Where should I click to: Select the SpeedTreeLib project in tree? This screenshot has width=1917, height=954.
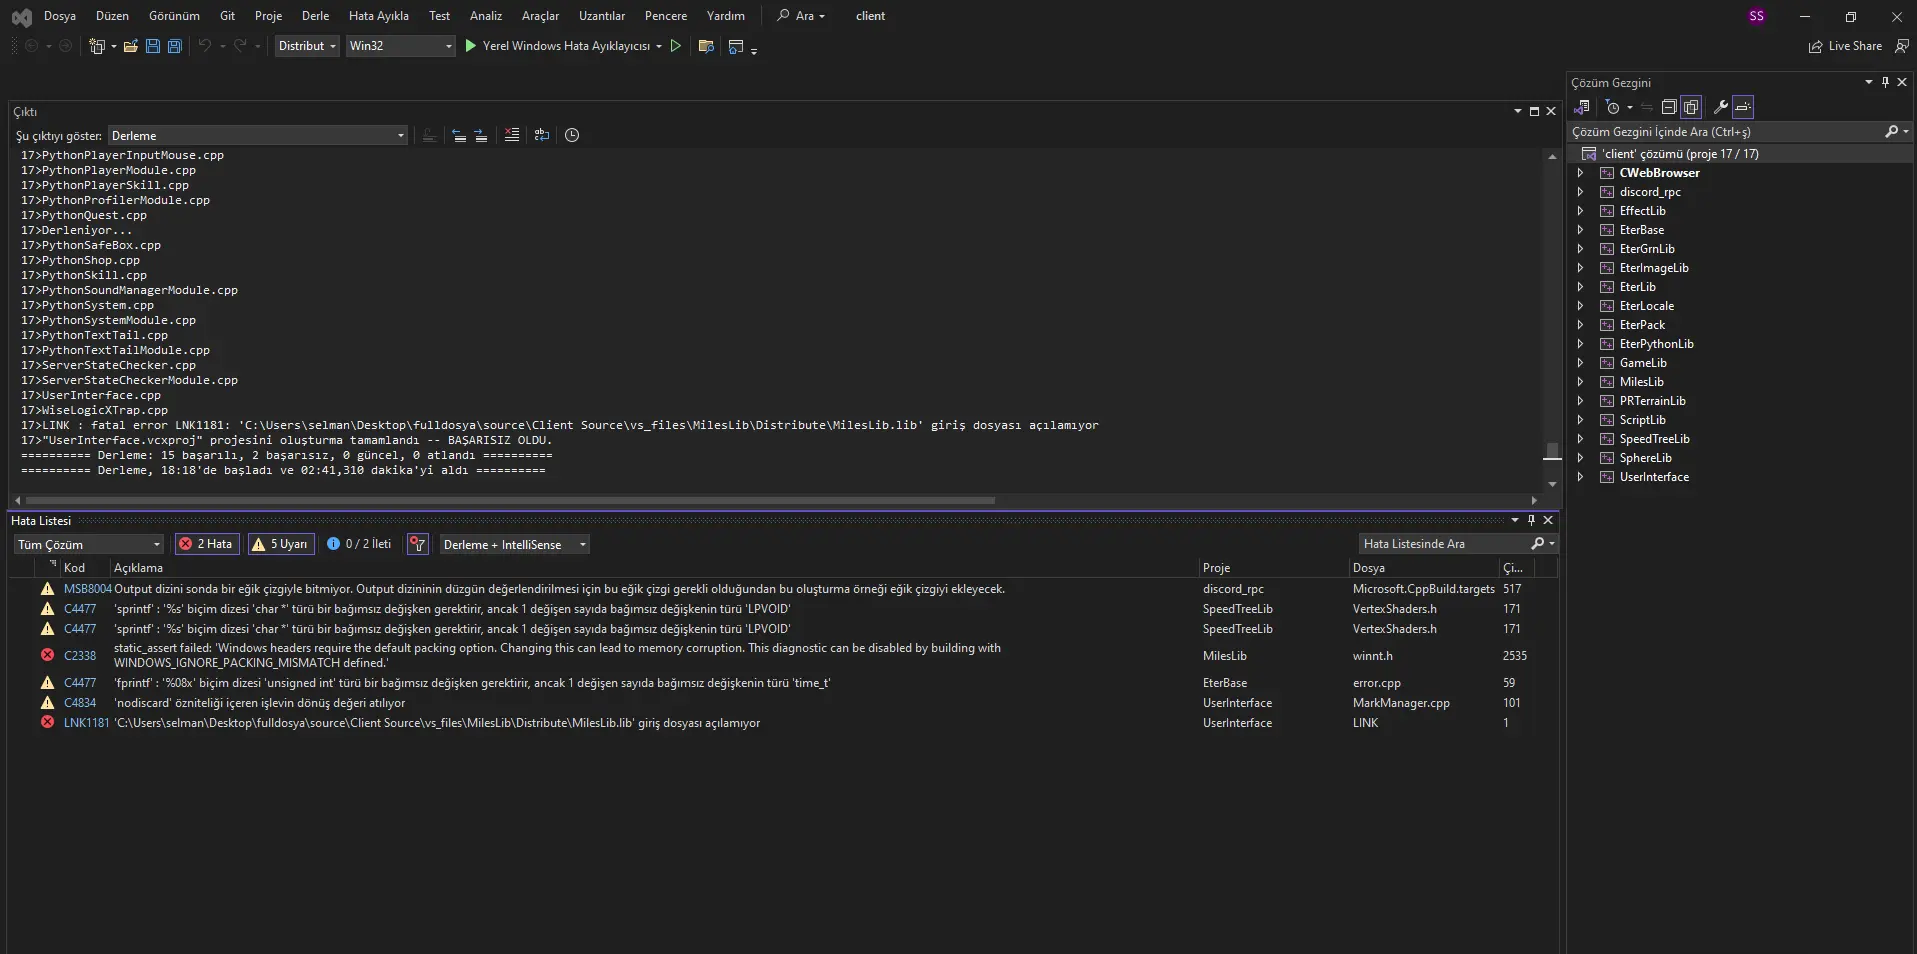tap(1654, 439)
